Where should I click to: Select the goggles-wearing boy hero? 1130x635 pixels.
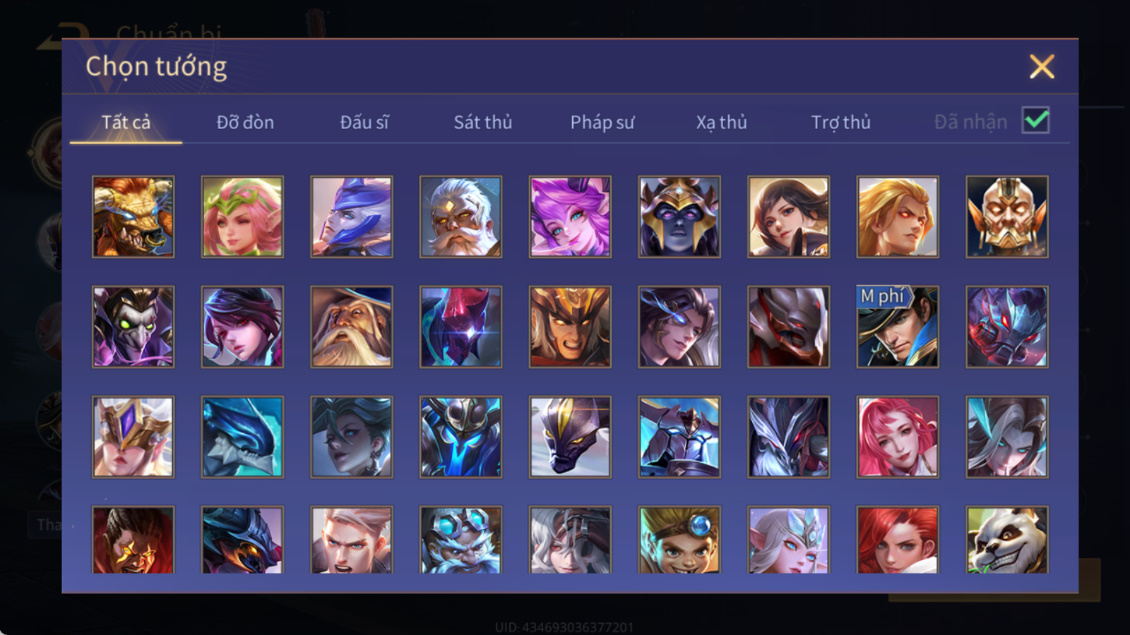[679, 540]
